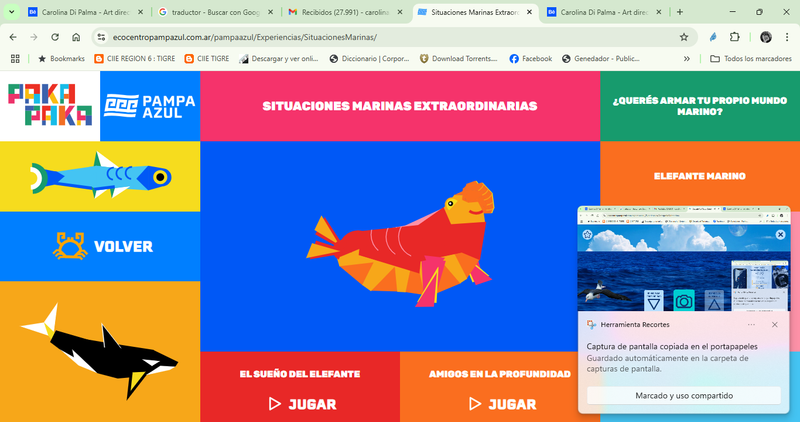Screen dimensions: 800x422
Task: Click the El Sueño del Elefante title
Action: point(300,374)
